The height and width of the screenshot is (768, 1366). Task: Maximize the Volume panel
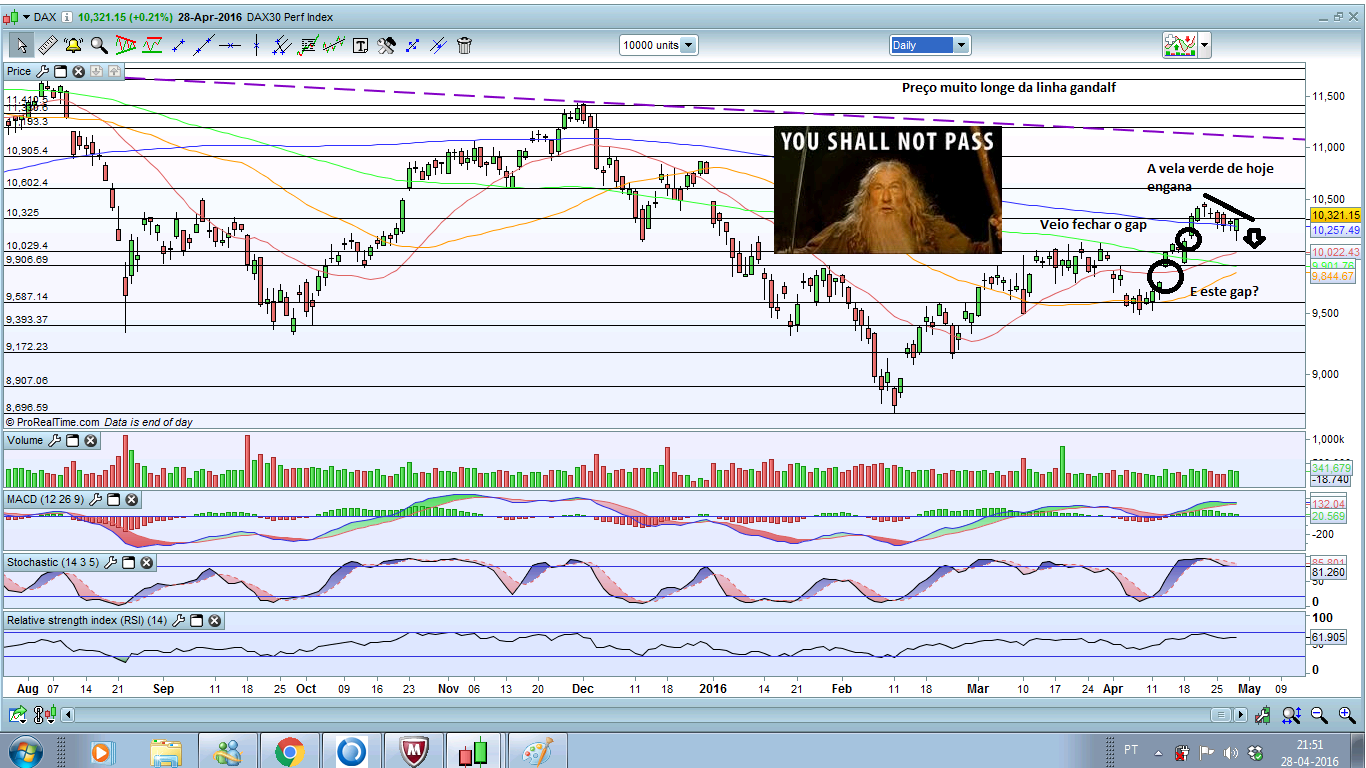72,440
